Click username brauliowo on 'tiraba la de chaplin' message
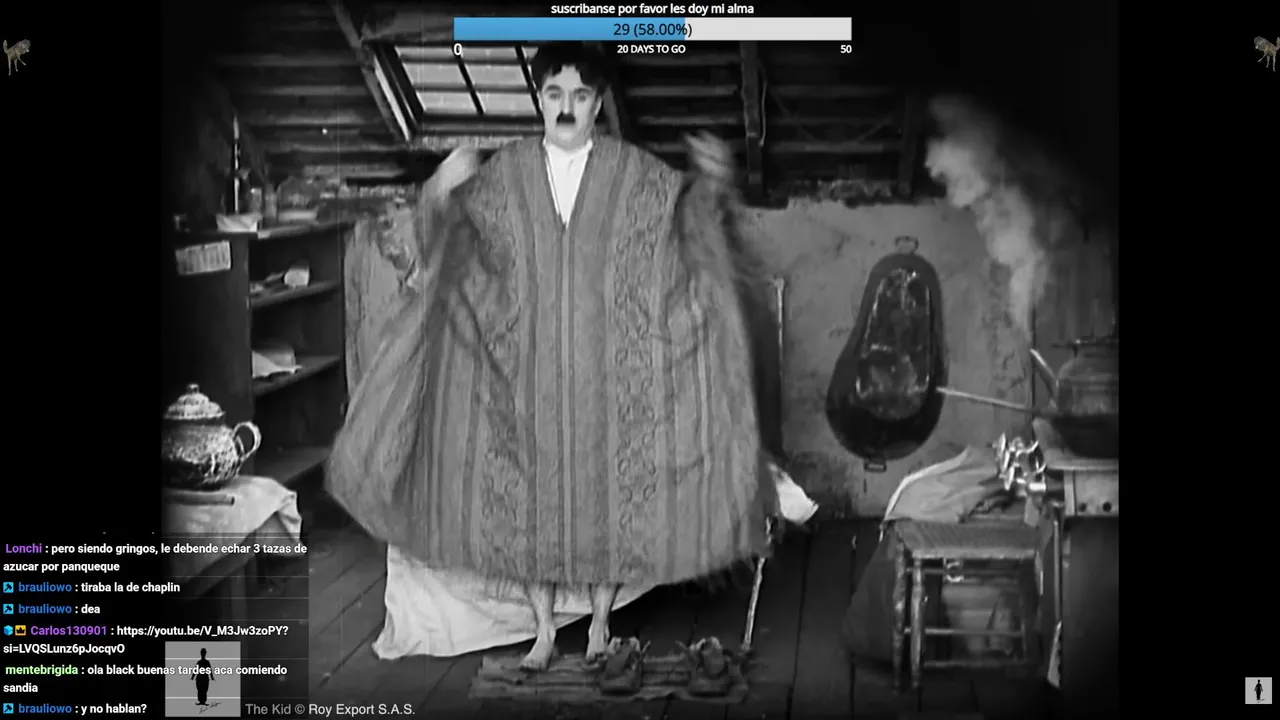The image size is (1280, 720). pyautogui.click(x=45, y=588)
